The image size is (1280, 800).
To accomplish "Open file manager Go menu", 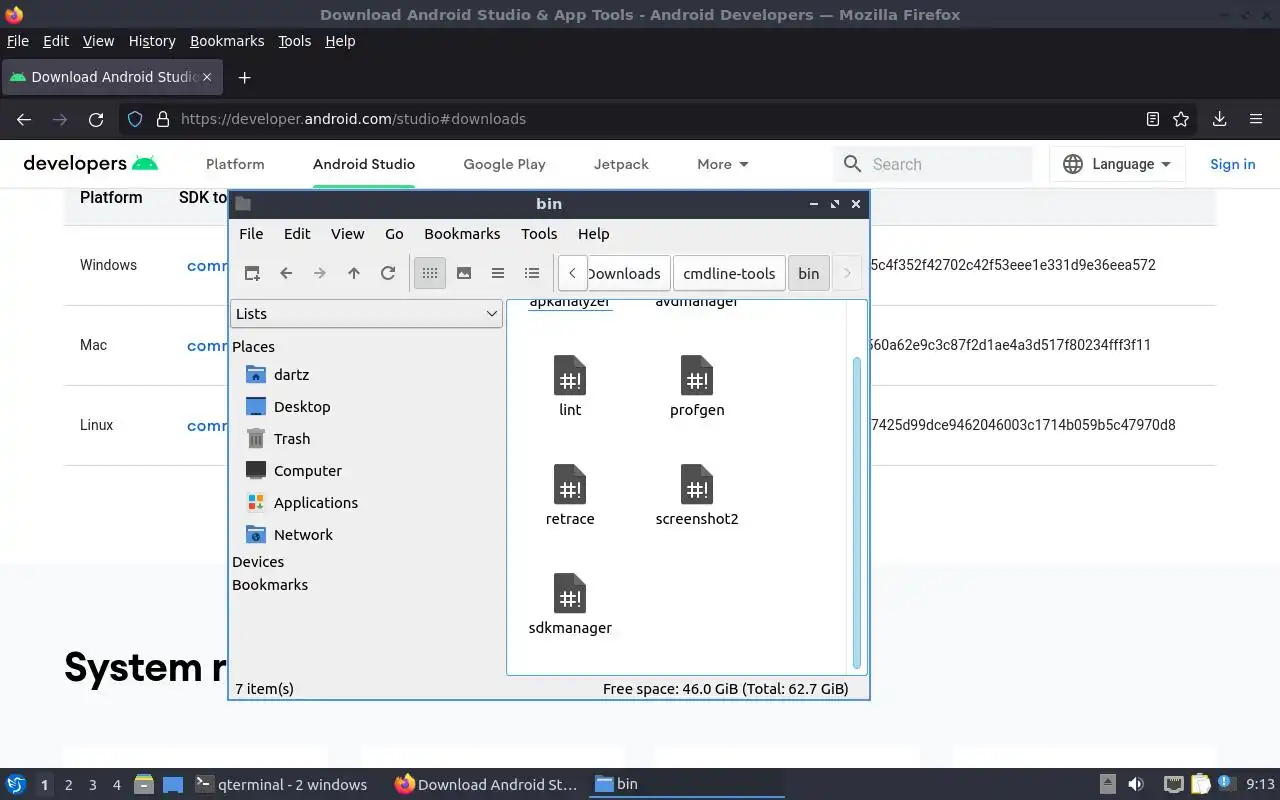I will 394,233.
